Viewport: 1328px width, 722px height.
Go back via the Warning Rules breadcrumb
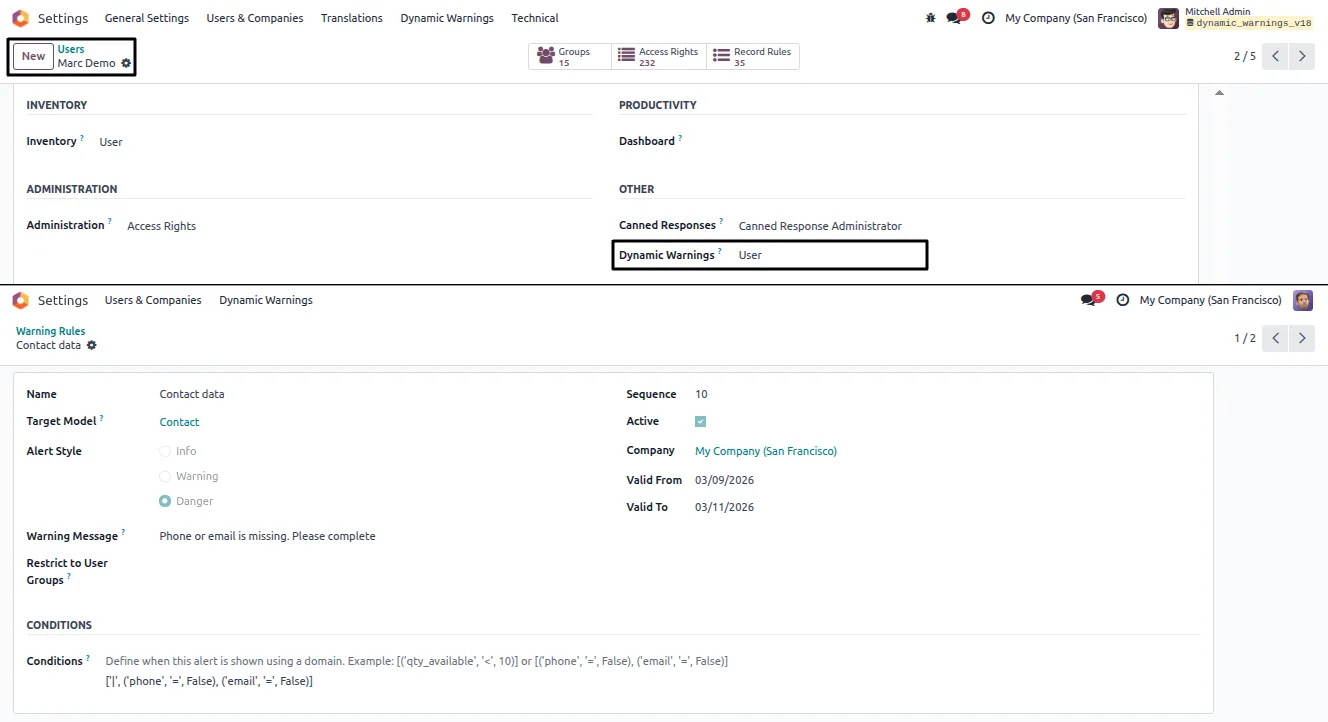click(x=51, y=331)
